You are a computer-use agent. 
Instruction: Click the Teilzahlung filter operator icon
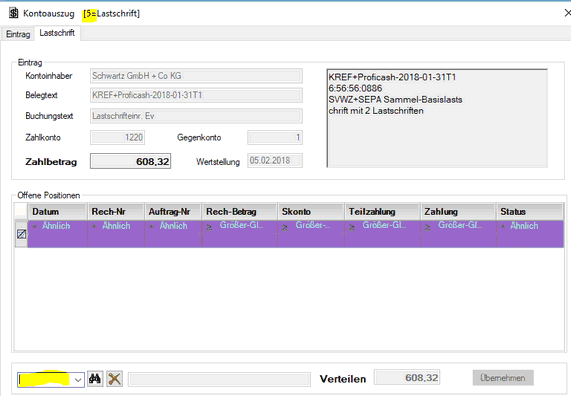tap(352, 227)
